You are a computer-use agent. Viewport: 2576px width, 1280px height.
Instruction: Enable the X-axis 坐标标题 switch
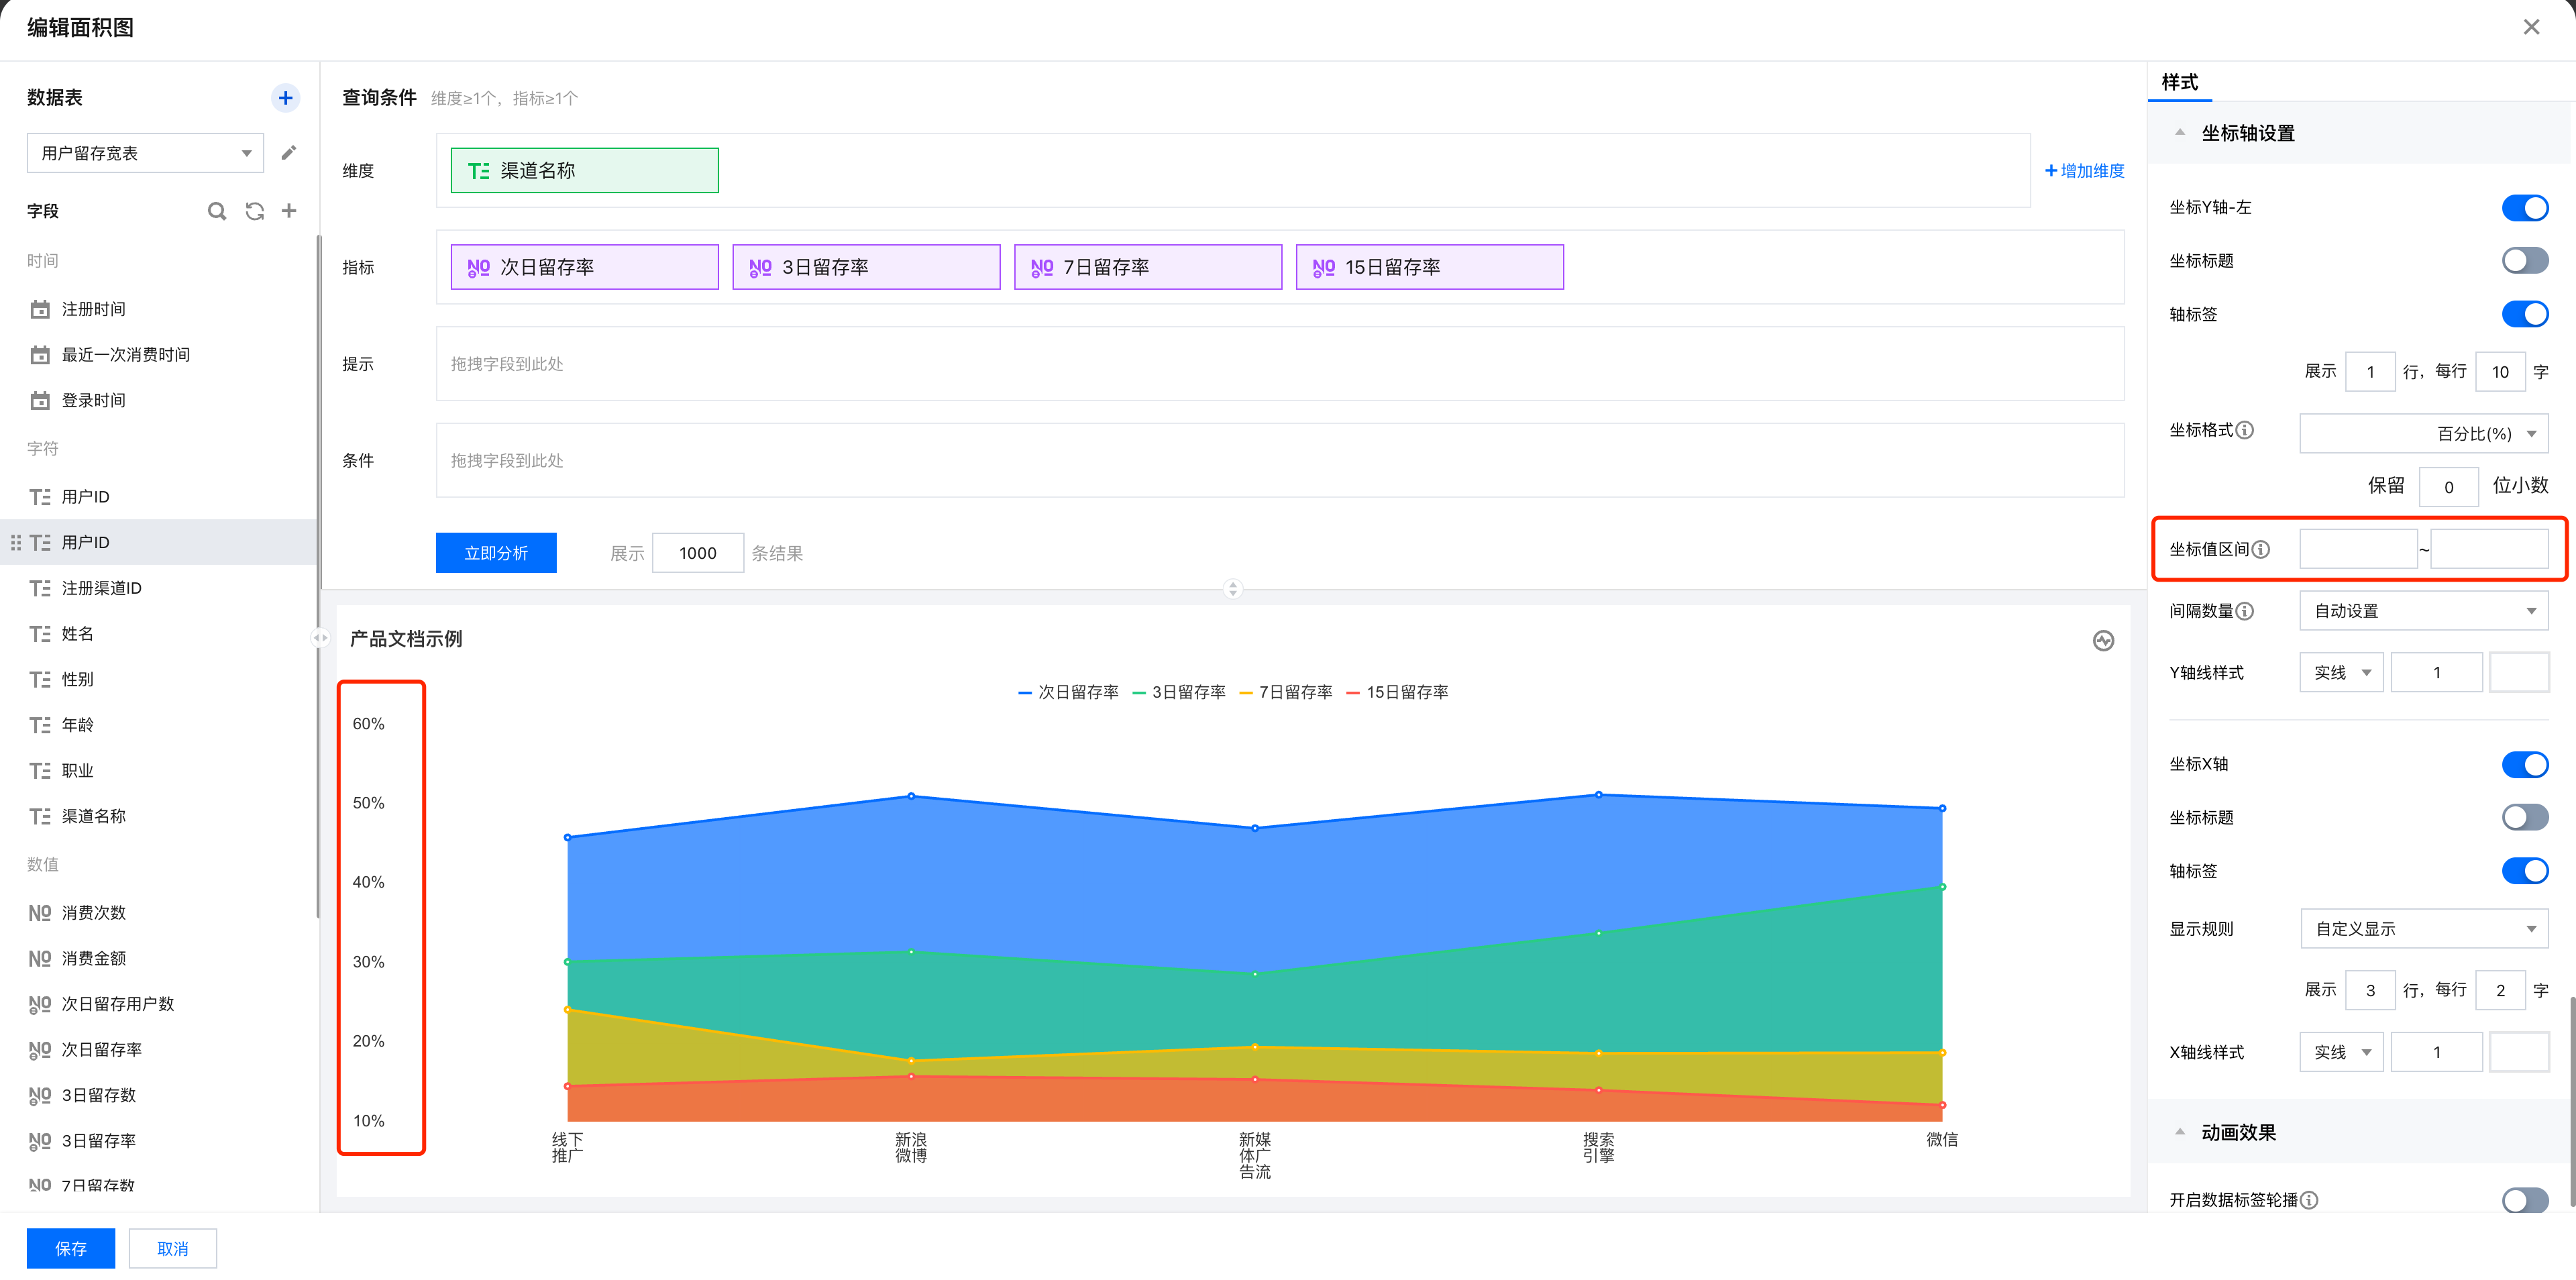click(x=2524, y=818)
